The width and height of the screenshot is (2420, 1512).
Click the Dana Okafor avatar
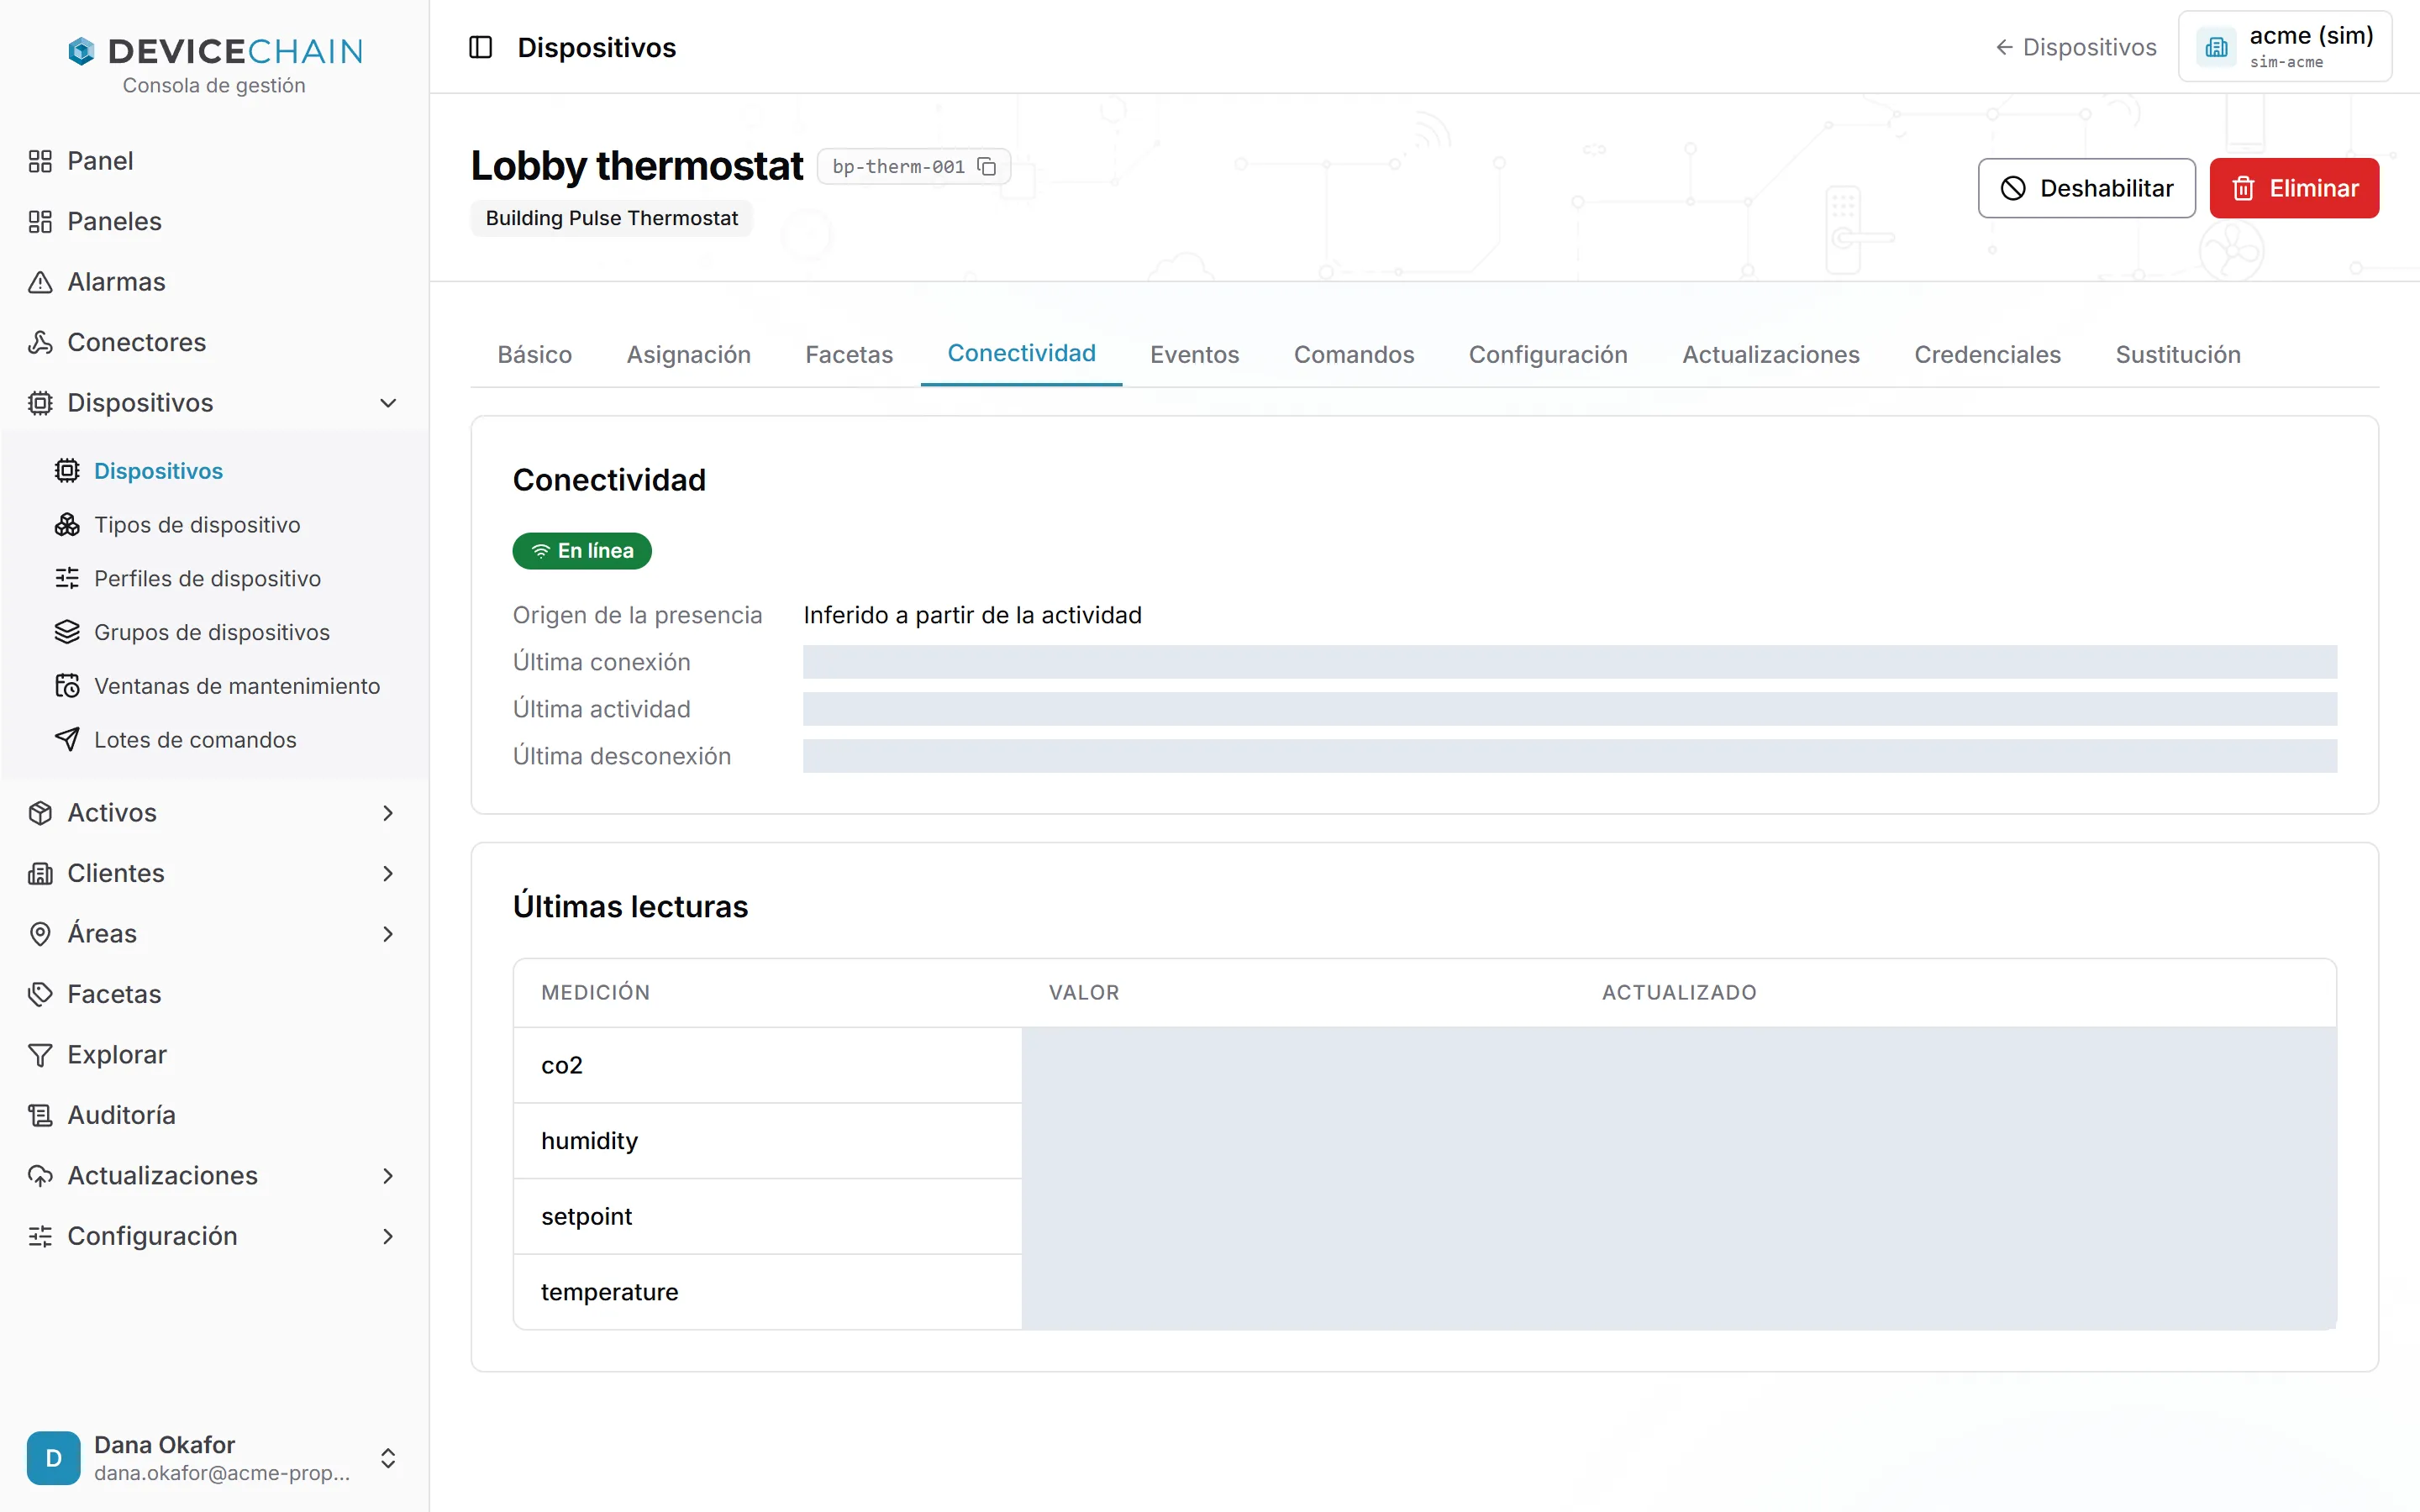pyautogui.click(x=54, y=1458)
